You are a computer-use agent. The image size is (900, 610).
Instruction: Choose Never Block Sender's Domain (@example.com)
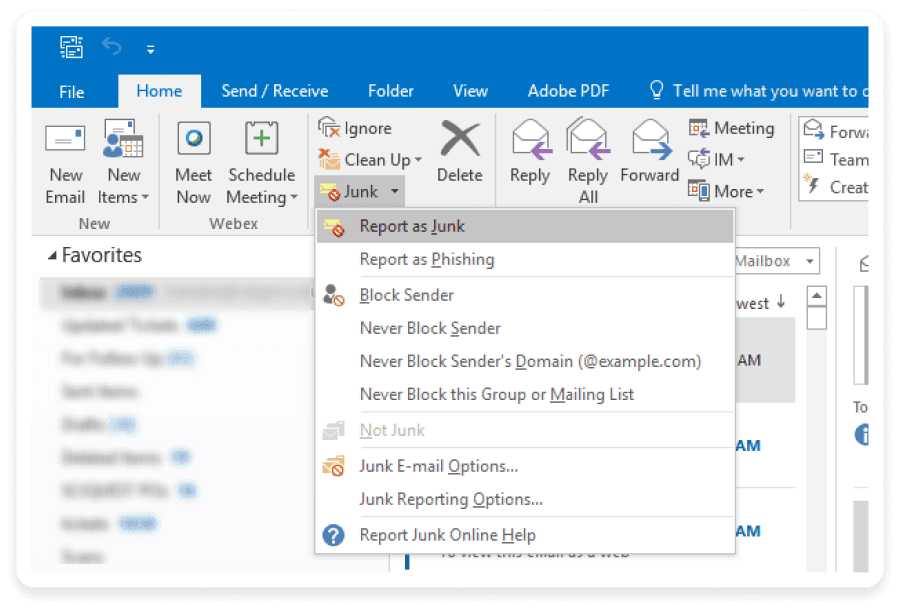(525, 362)
